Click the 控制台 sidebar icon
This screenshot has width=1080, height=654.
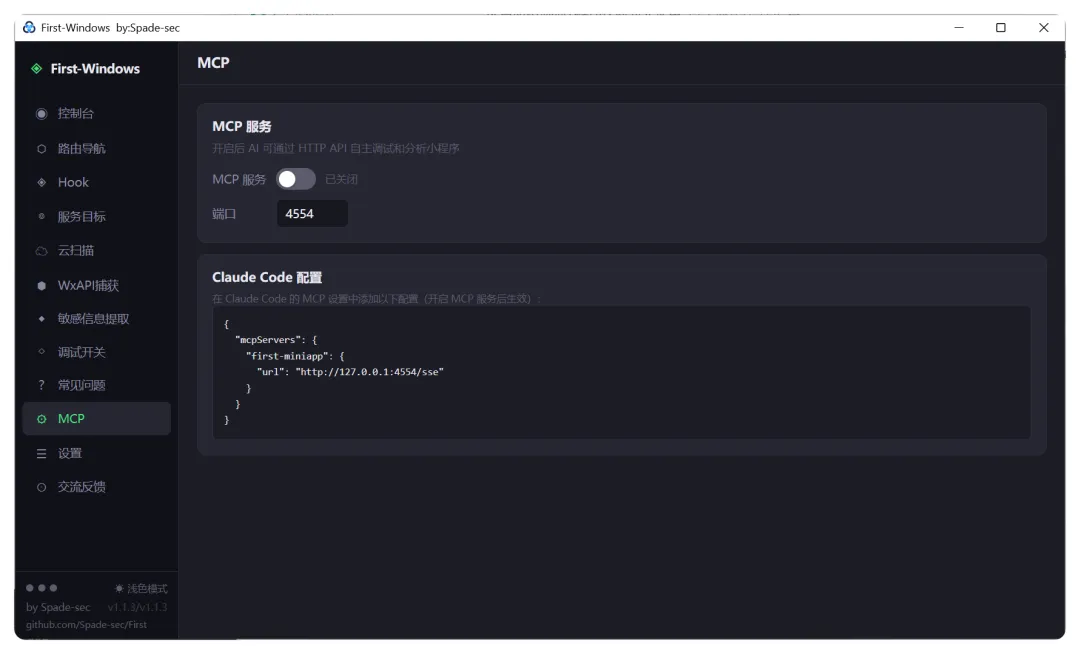[x=41, y=114]
